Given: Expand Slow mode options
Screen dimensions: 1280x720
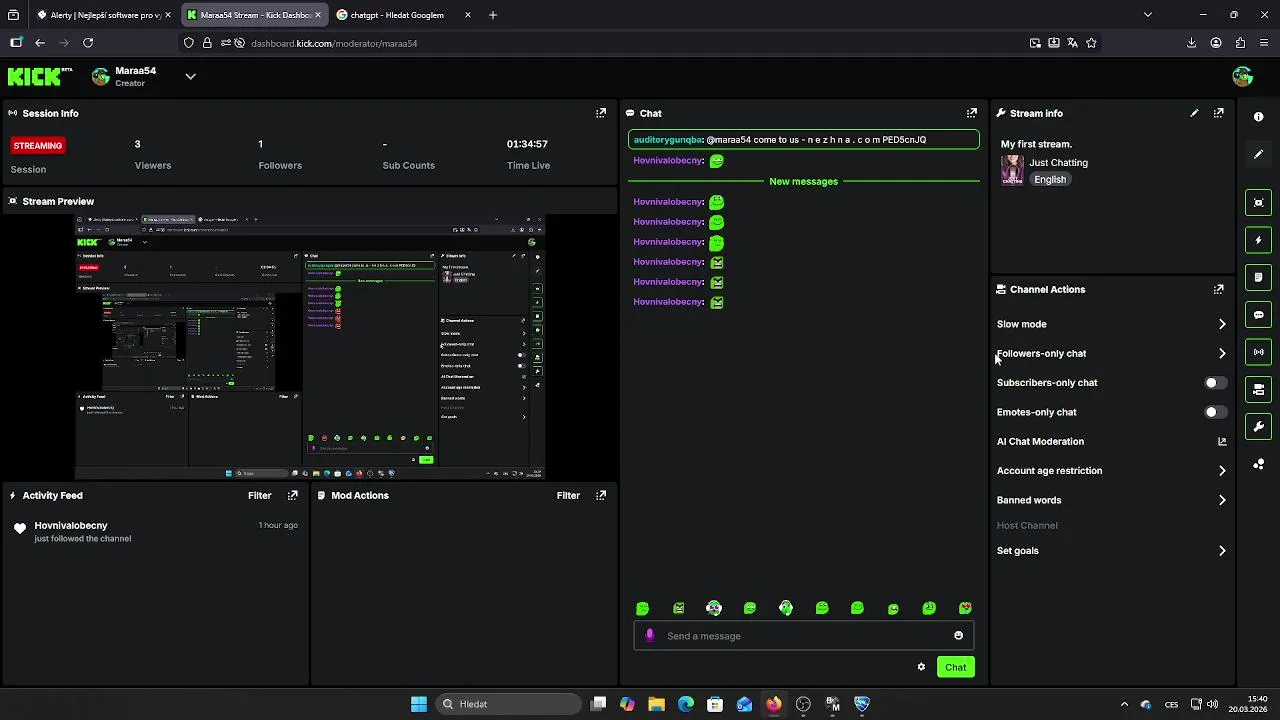Looking at the screenshot, I should point(1222,324).
